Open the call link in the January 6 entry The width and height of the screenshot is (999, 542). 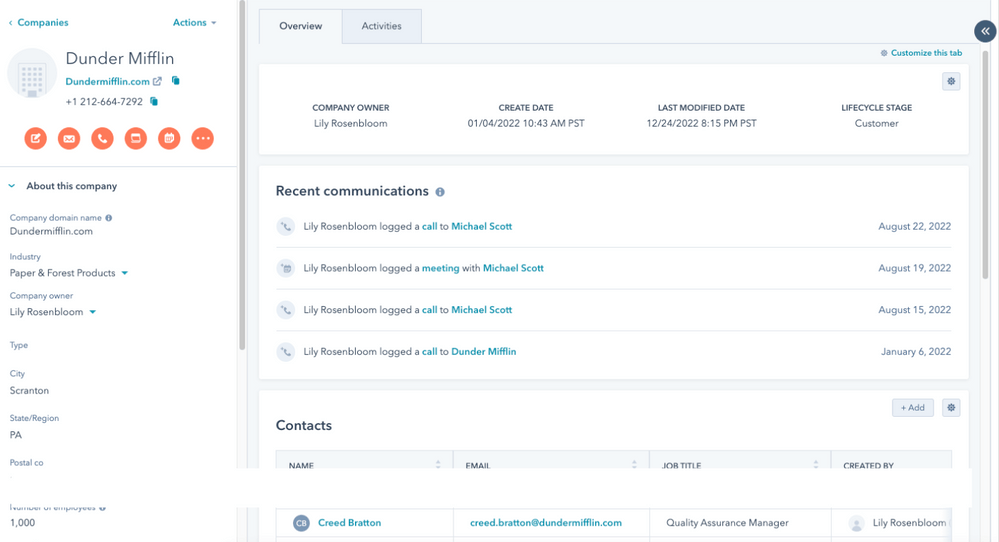tap(429, 352)
